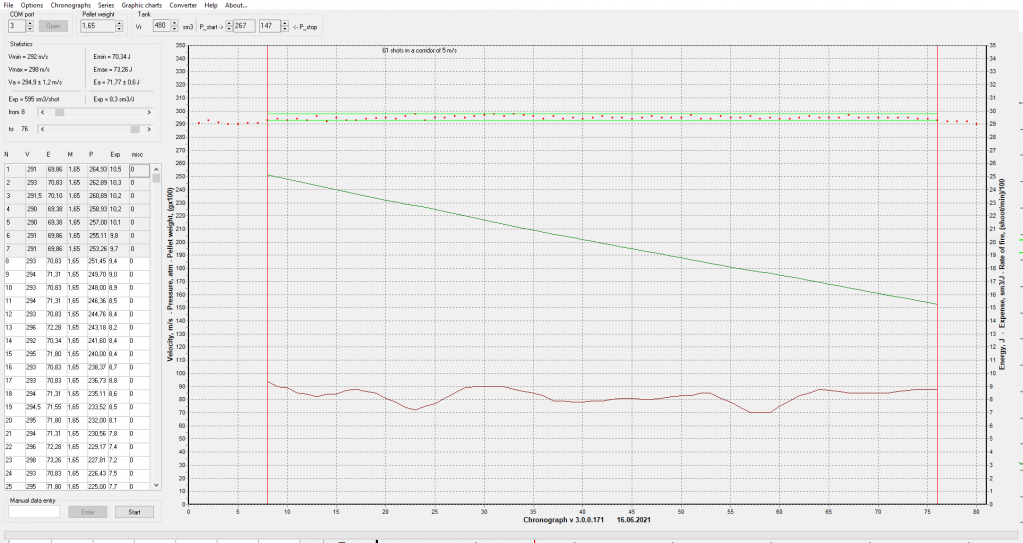Click the 'Chronograph v 3.0.0.171' chart caption
The height and width of the screenshot is (543, 1023).
[x=563, y=520]
